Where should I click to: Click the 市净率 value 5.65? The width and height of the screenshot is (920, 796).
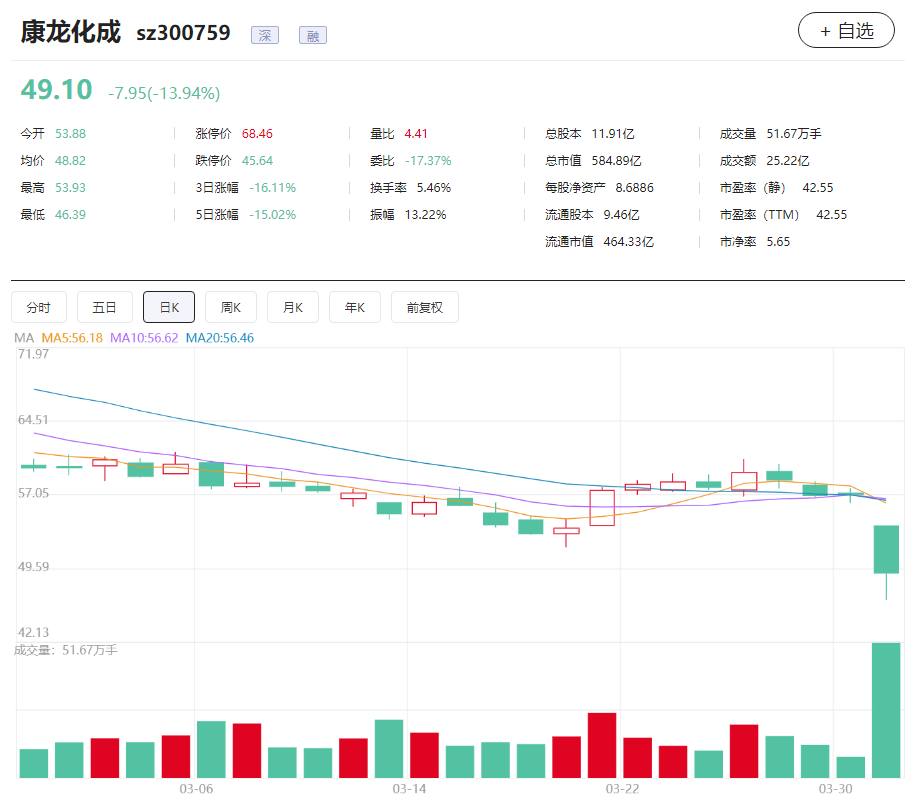tap(778, 242)
